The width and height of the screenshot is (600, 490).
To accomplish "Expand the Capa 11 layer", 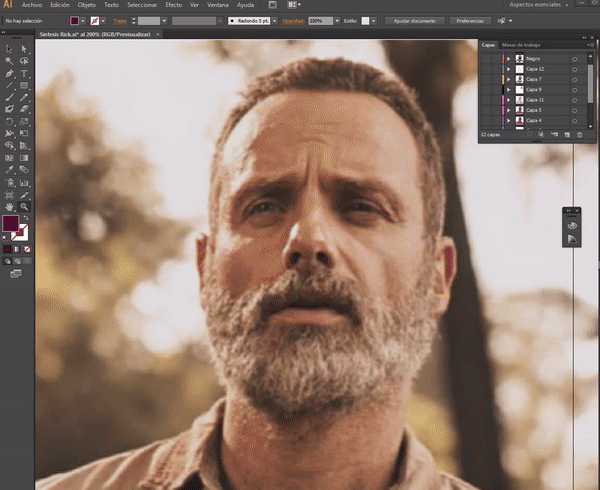I will click(x=509, y=100).
